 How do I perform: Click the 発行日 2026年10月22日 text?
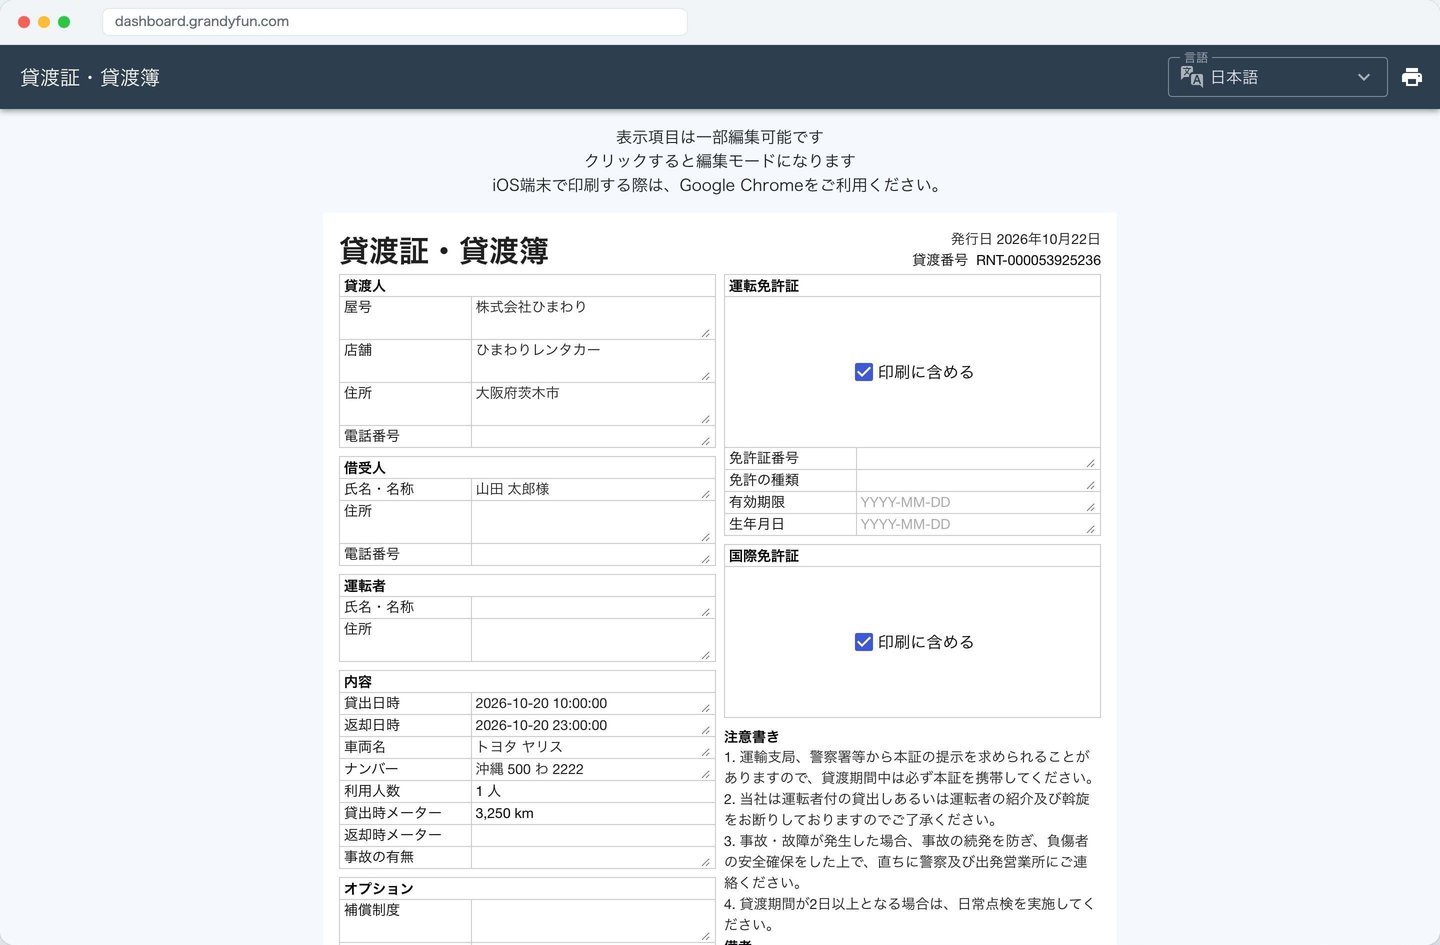1025,239
